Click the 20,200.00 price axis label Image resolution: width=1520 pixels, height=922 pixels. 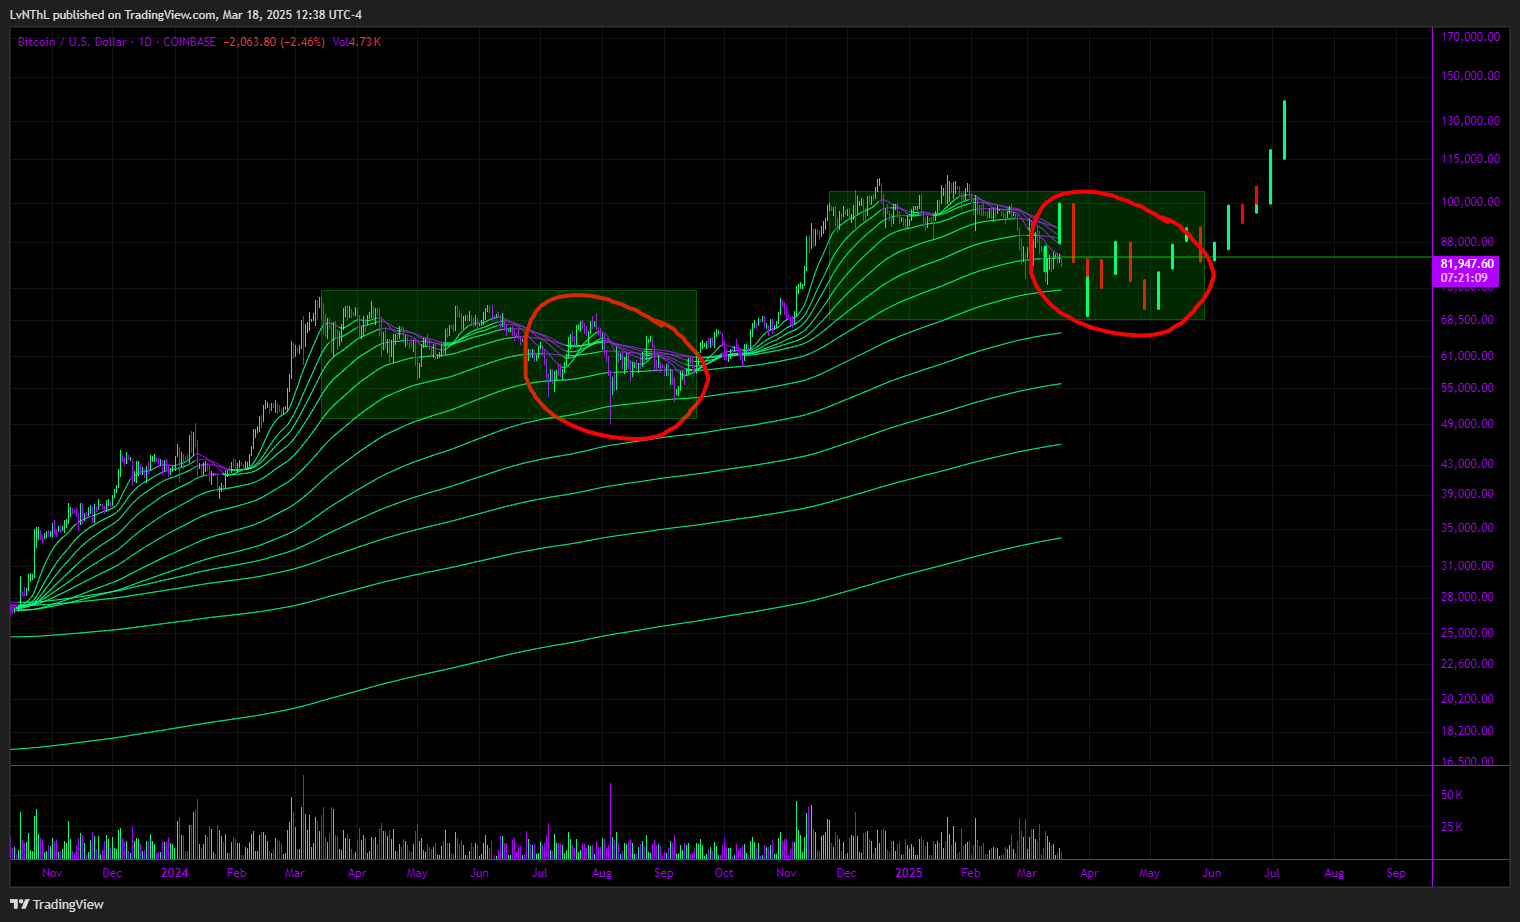(1467, 699)
